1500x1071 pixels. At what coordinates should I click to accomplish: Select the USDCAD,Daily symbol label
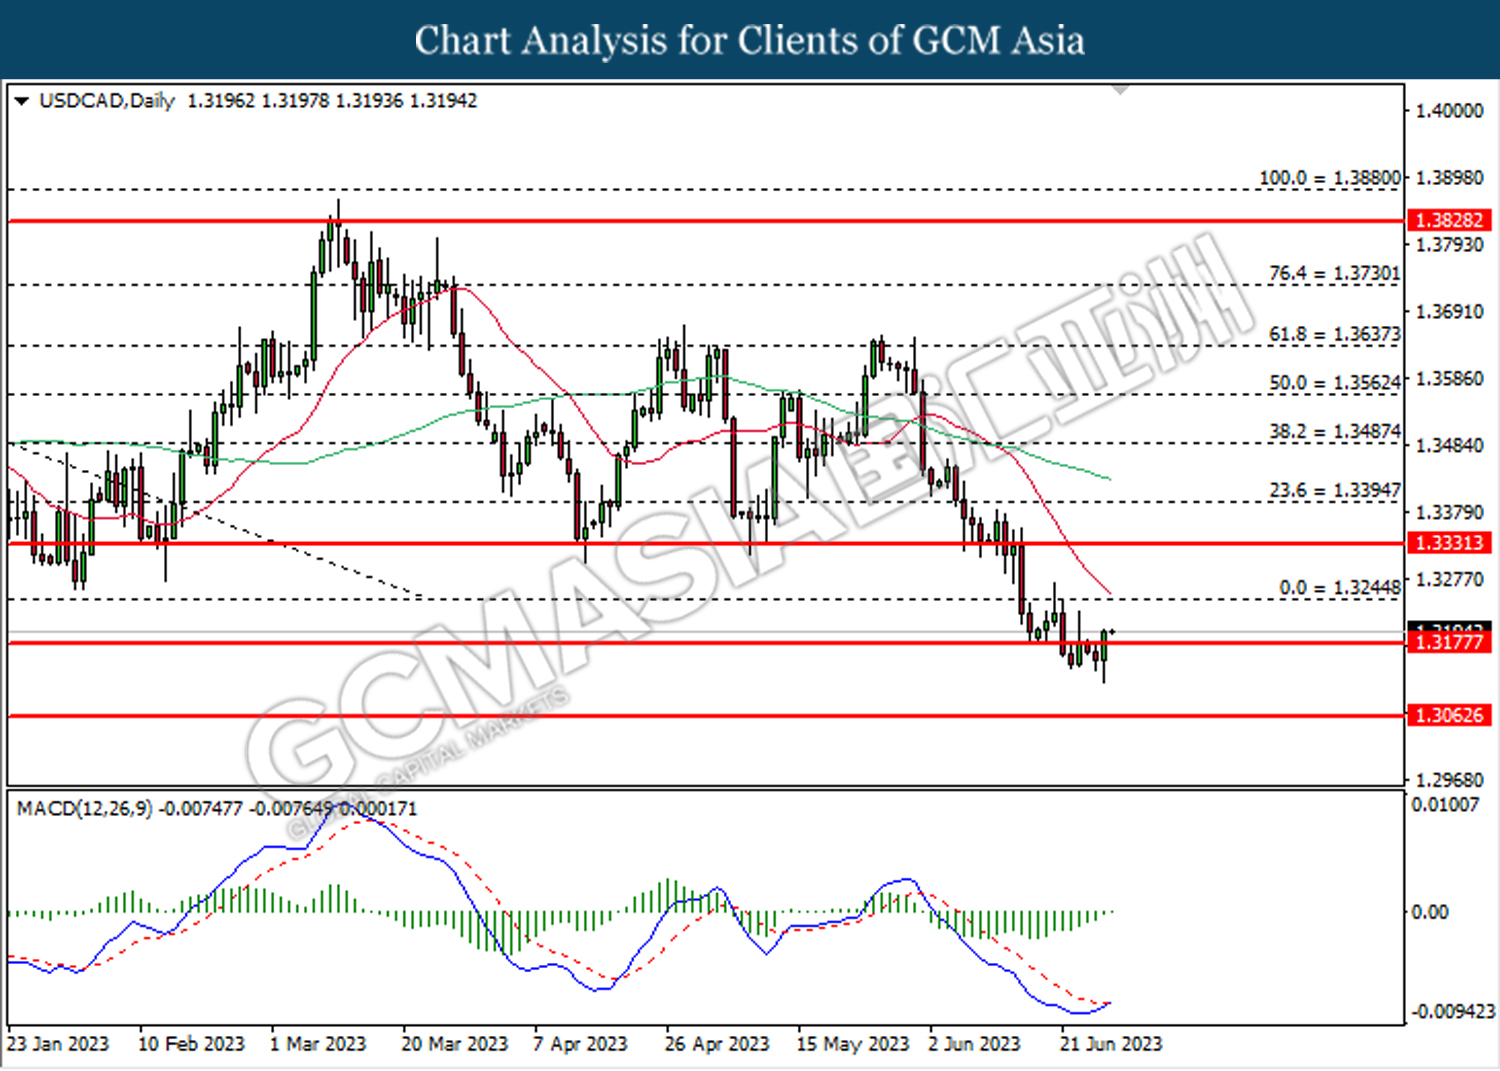[x=107, y=101]
